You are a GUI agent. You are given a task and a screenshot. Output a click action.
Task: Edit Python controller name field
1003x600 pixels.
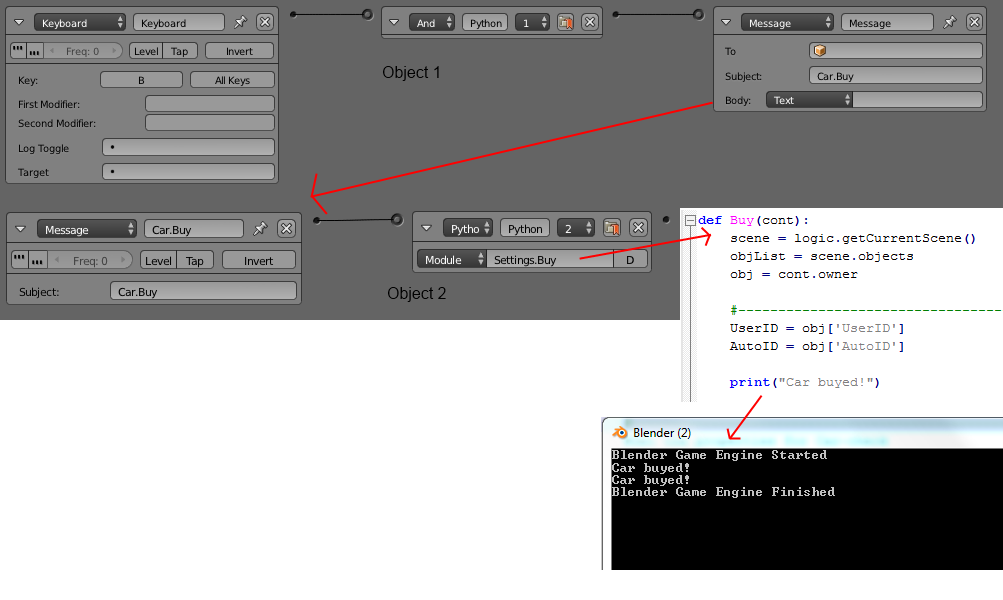pyautogui.click(x=525, y=228)
